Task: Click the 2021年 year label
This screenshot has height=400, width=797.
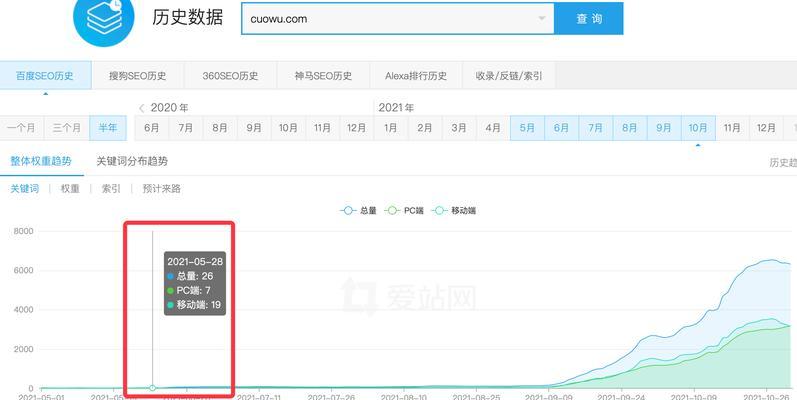Action: [396, 108]
